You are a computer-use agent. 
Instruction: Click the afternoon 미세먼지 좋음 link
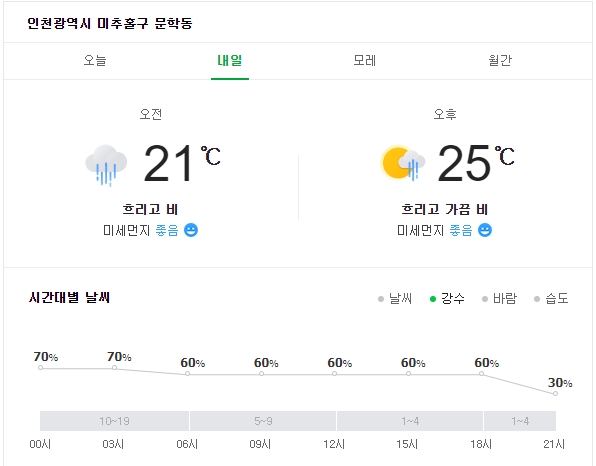(444, 230)
